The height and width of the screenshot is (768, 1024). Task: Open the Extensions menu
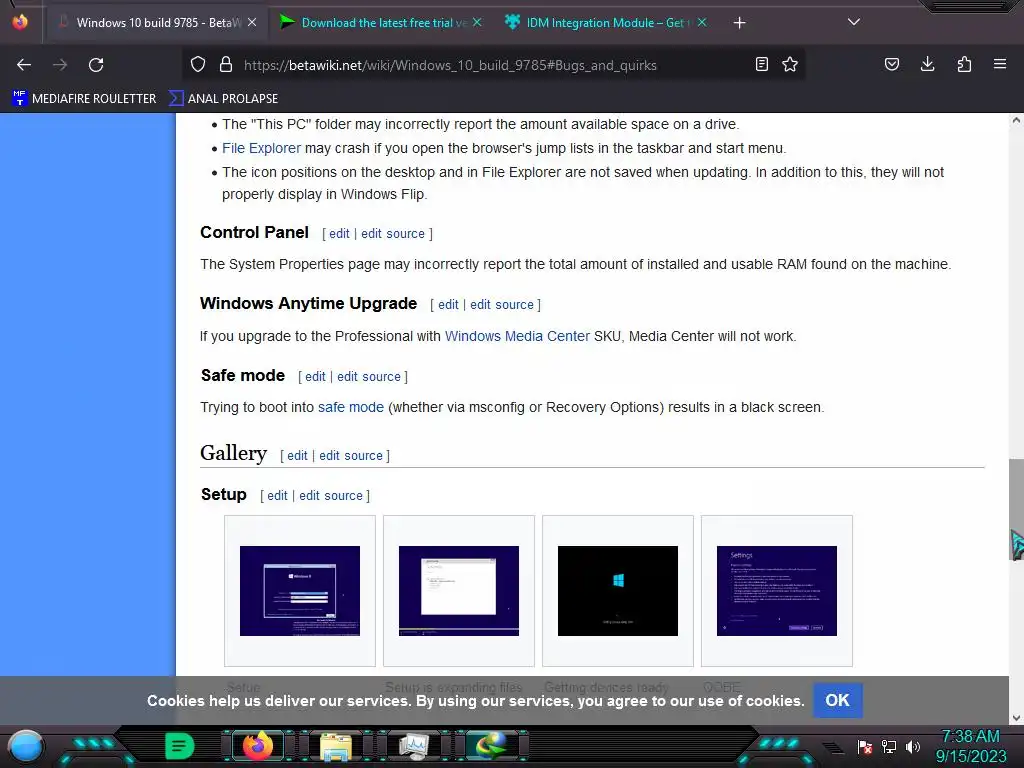(x=964, y=65)
